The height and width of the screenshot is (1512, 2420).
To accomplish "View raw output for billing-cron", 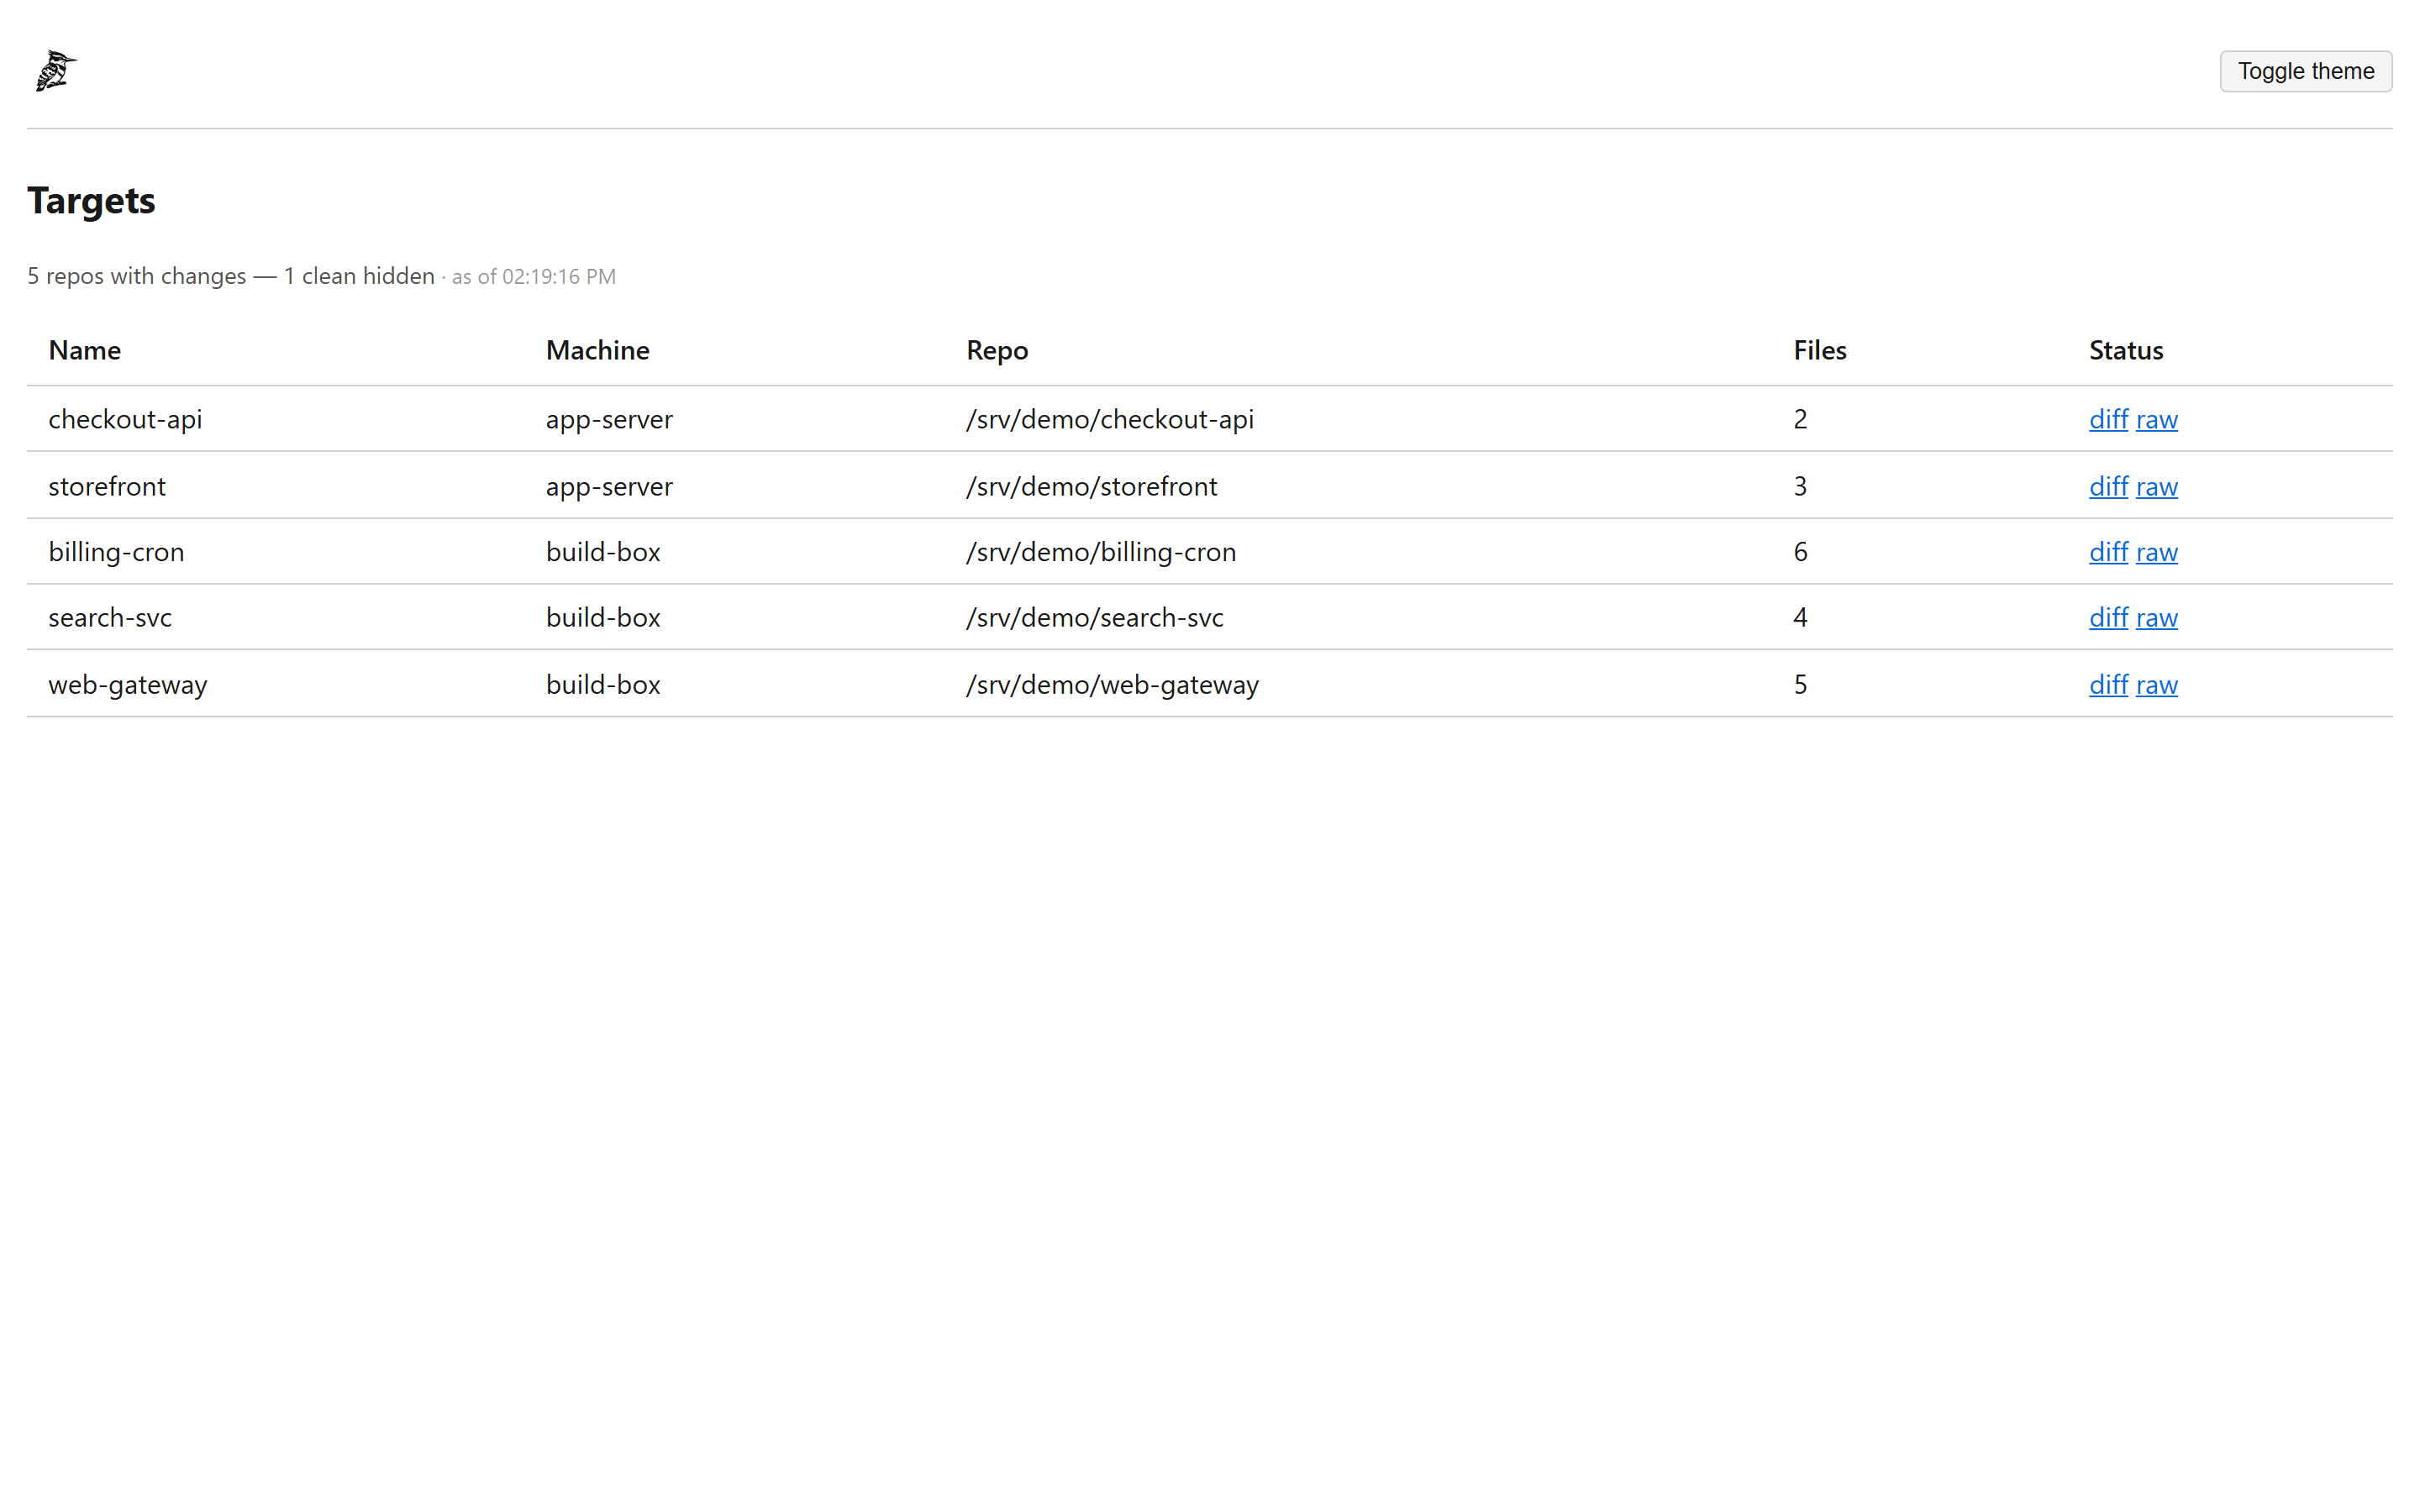I will click(x=2156, y=552).
